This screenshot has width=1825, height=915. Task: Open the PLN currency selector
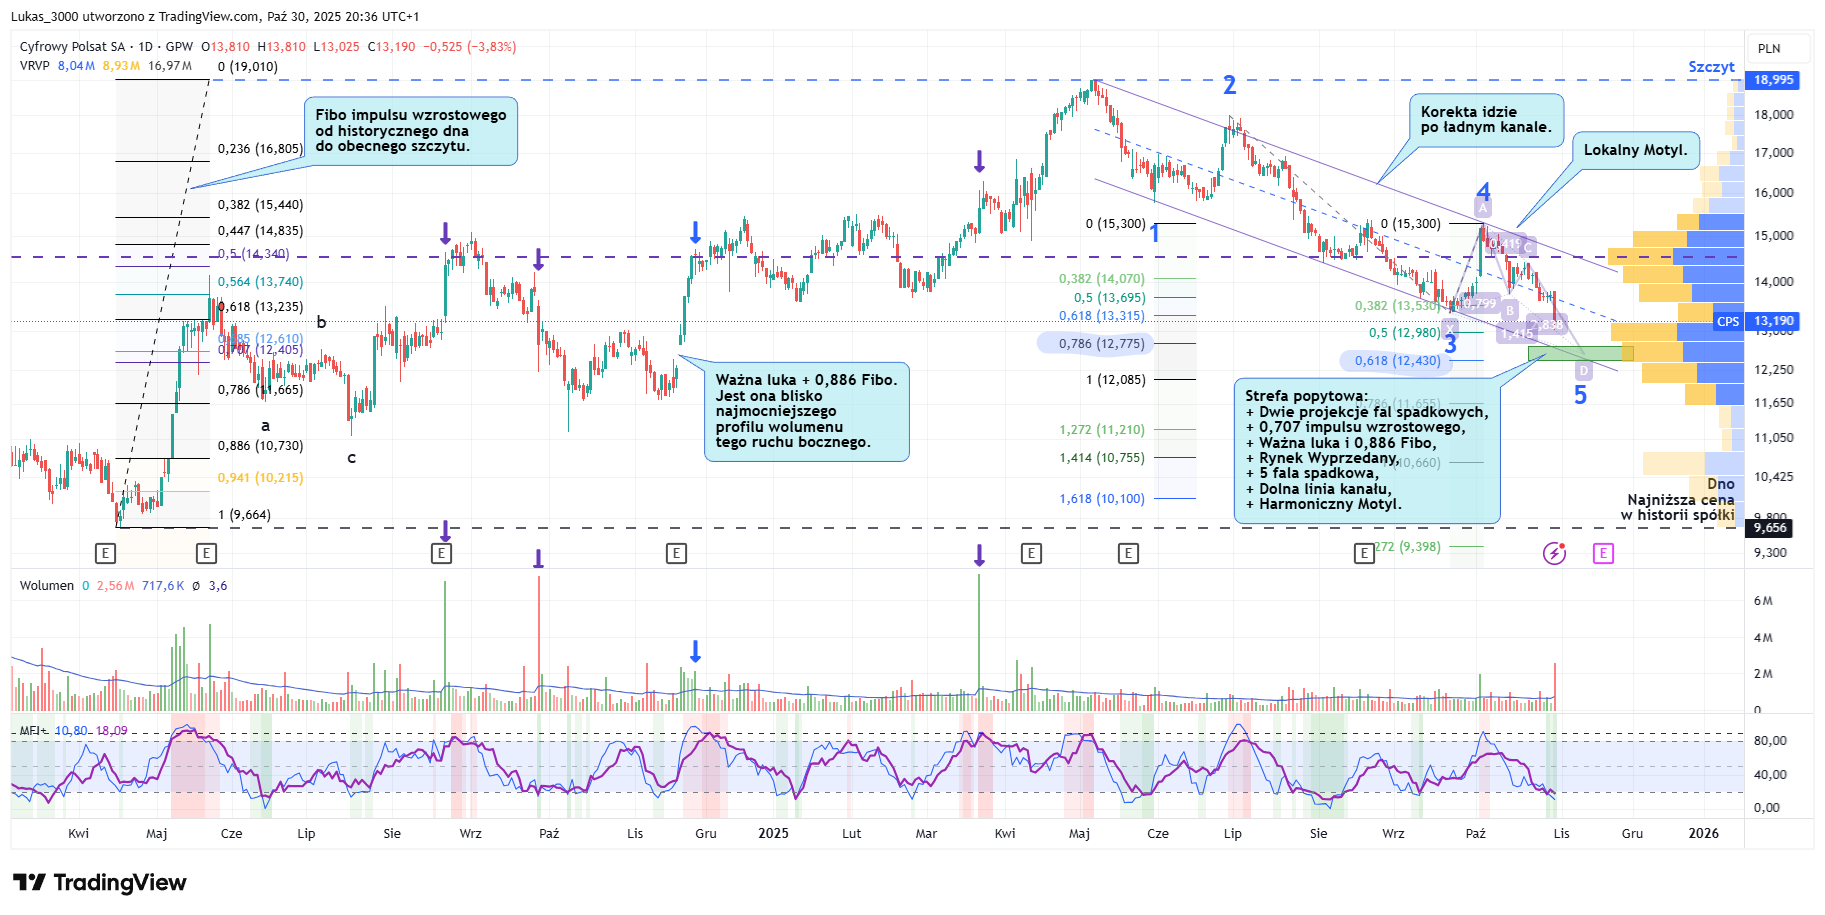tap(1769, 48)
